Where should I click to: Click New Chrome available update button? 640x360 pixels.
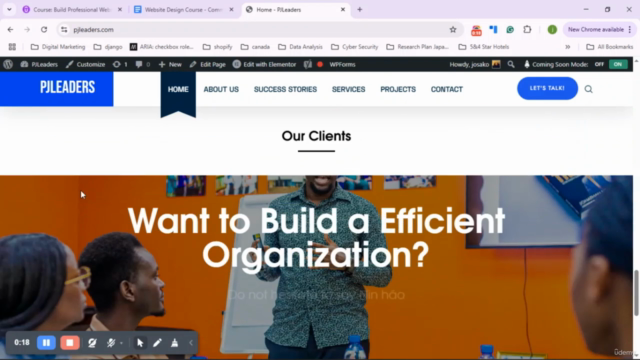tap(599, 29)
